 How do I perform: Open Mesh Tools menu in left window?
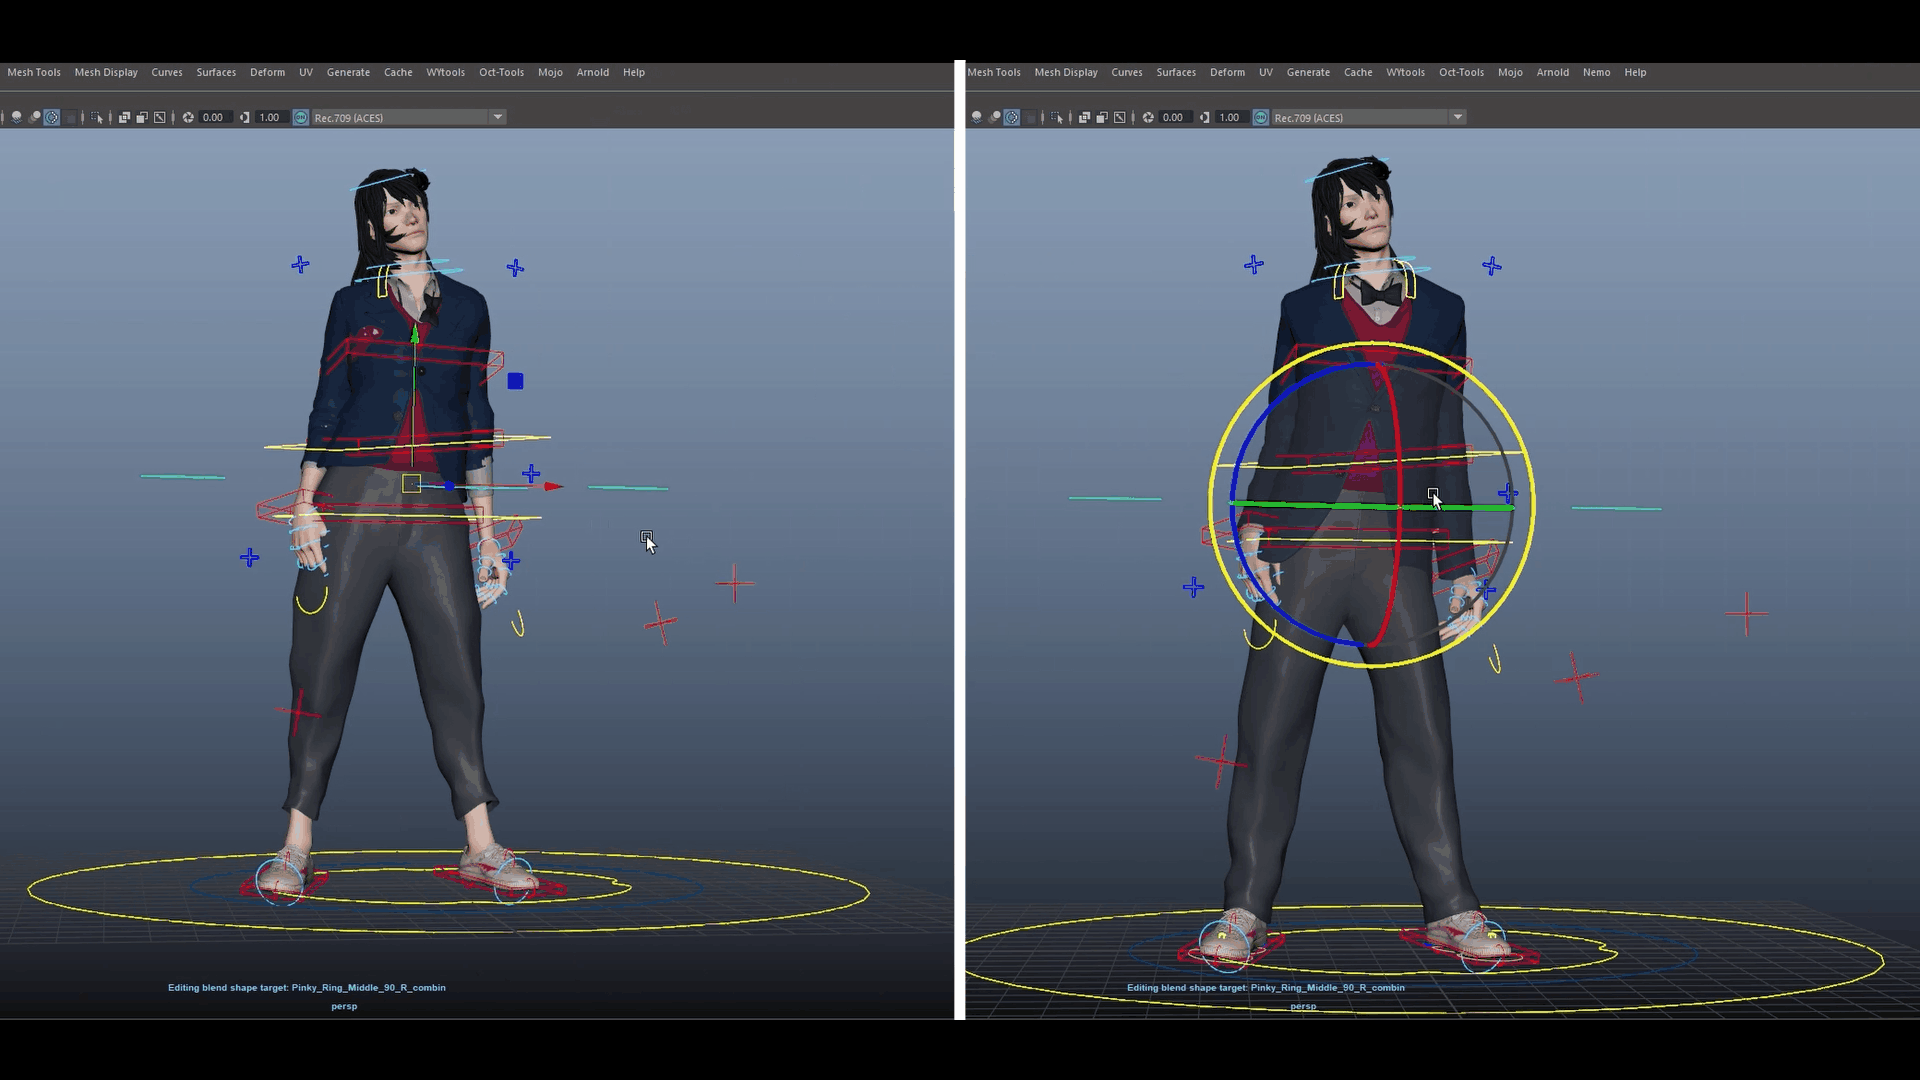34,72
